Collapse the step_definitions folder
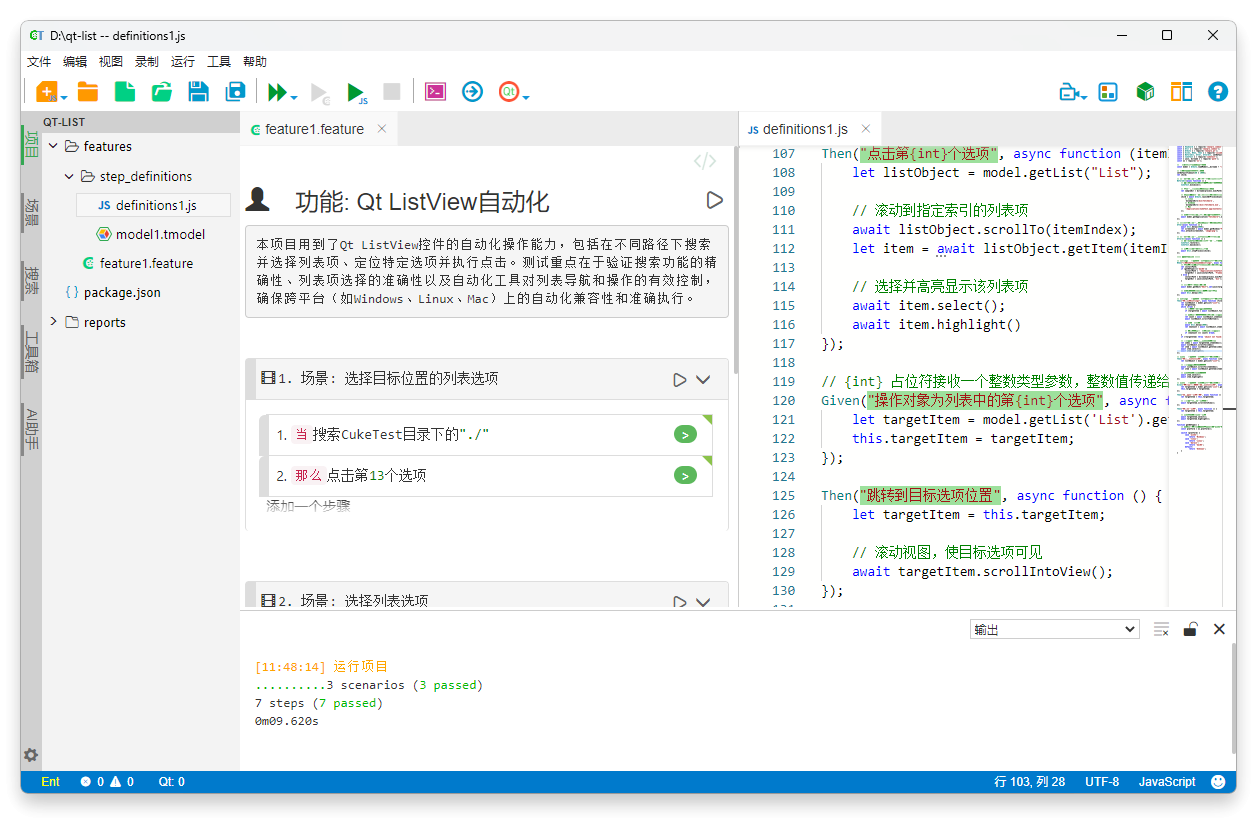The image size is (1257, 824). tap(69, 176)
